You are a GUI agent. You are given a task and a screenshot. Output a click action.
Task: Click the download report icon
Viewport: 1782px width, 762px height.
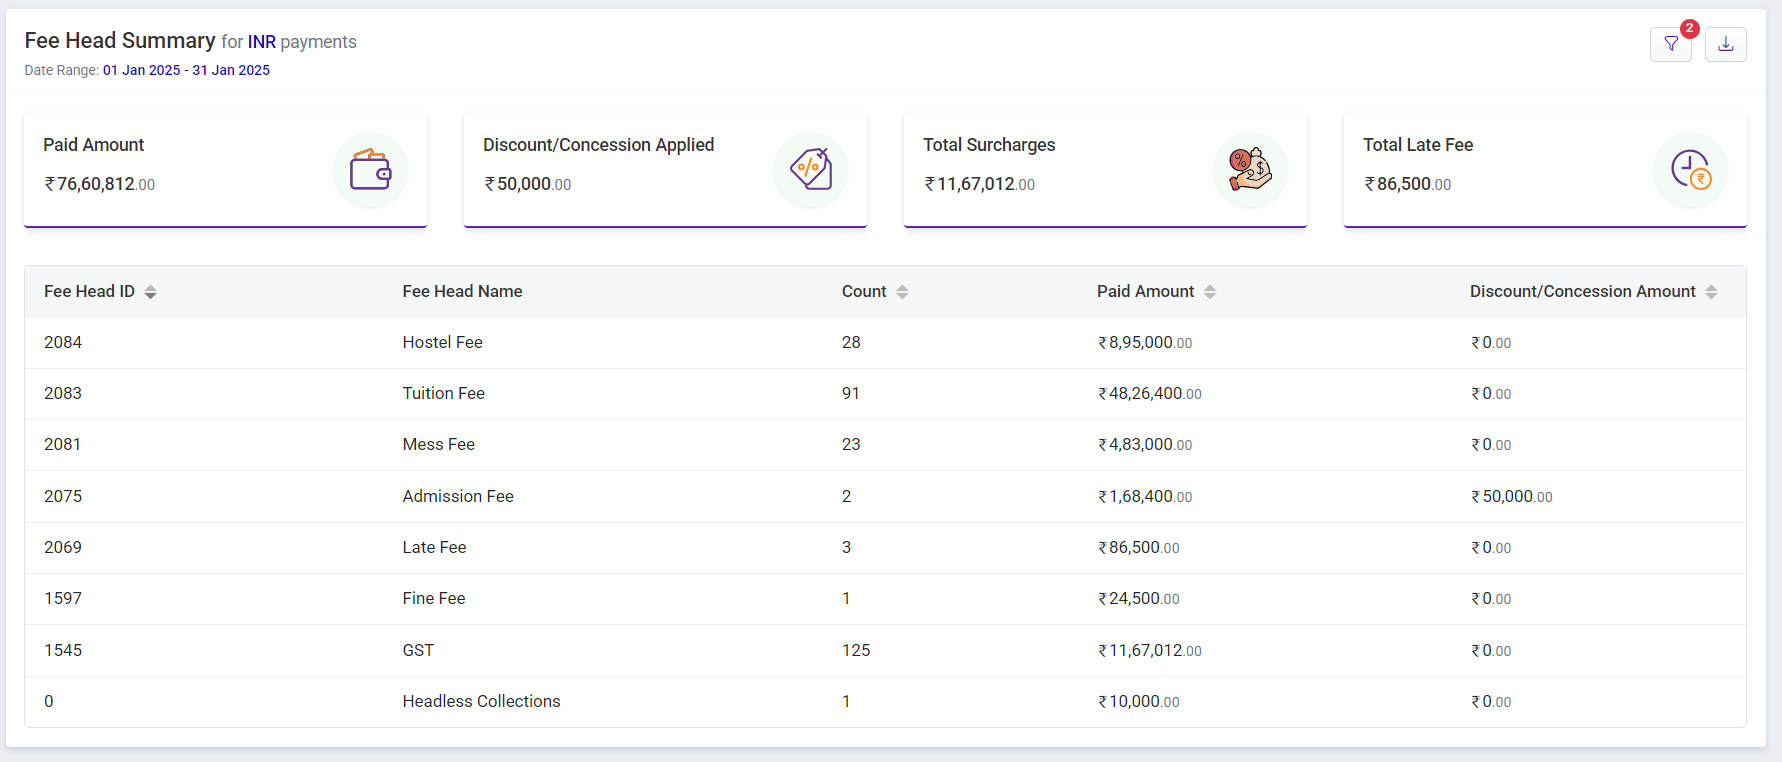click(x=1725, y=44)
